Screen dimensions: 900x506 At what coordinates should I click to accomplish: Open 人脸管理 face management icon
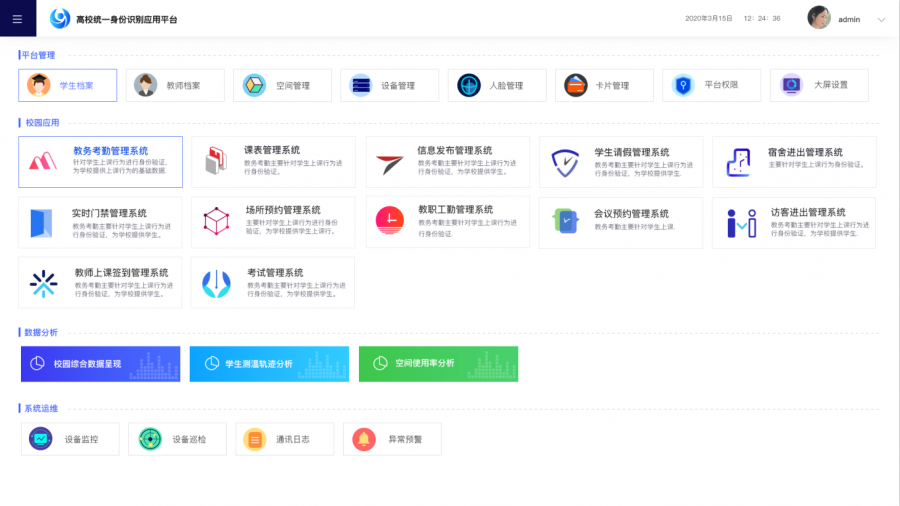pos(469,85)
